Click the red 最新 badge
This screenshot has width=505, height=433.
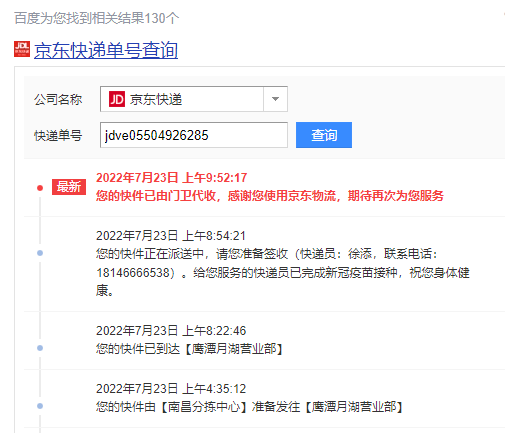point(69,187)
